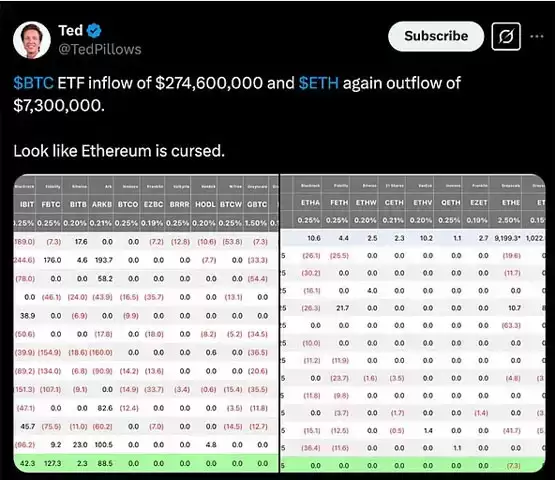555x480 pixels.
Task: Click the IBIT column header in the image
Action: pyautogui.click(x=27, y=205)
